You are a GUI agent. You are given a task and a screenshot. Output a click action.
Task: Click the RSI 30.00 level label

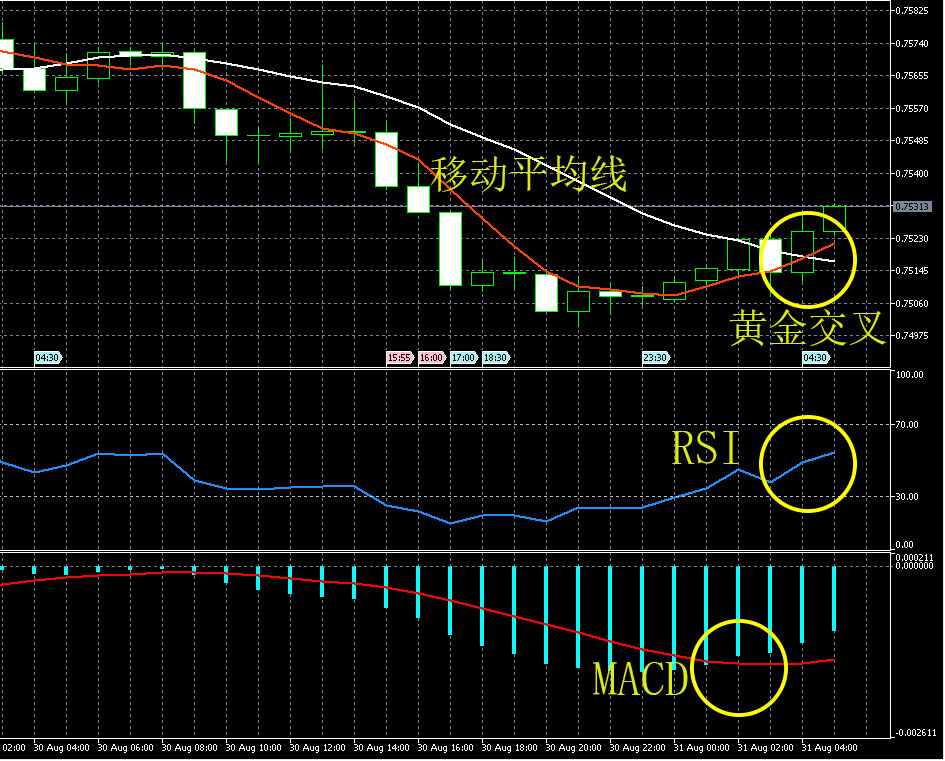907,497
